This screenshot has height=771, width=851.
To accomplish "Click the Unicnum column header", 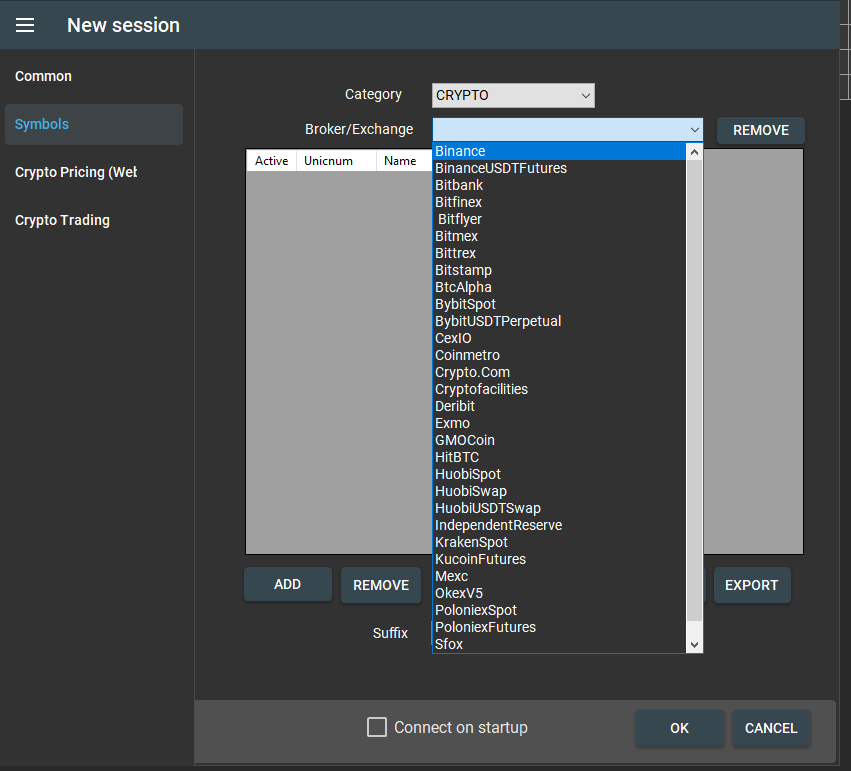I will 336,161.
